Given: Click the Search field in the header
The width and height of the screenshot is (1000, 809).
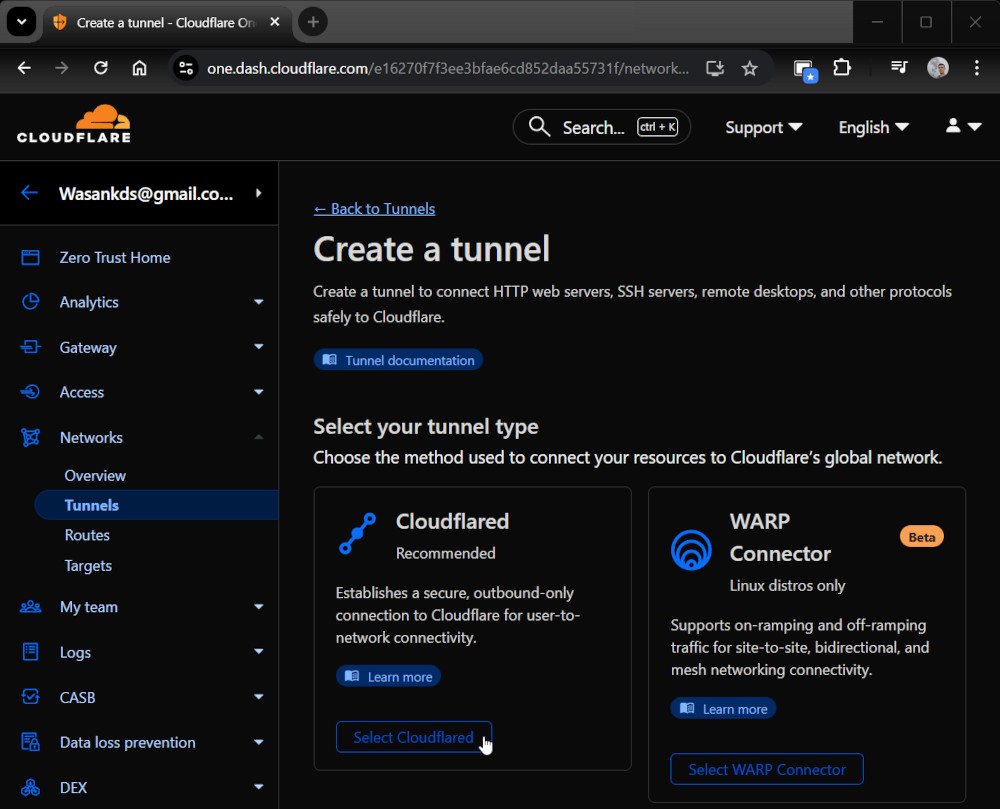Looking at the screenshot, I should point(601,127).
